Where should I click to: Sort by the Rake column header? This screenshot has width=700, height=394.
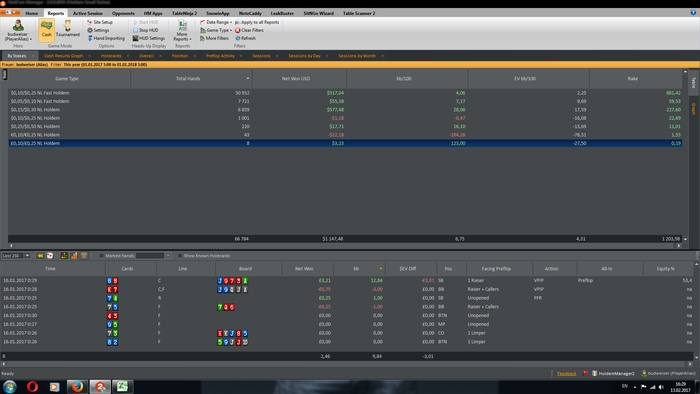635,79
